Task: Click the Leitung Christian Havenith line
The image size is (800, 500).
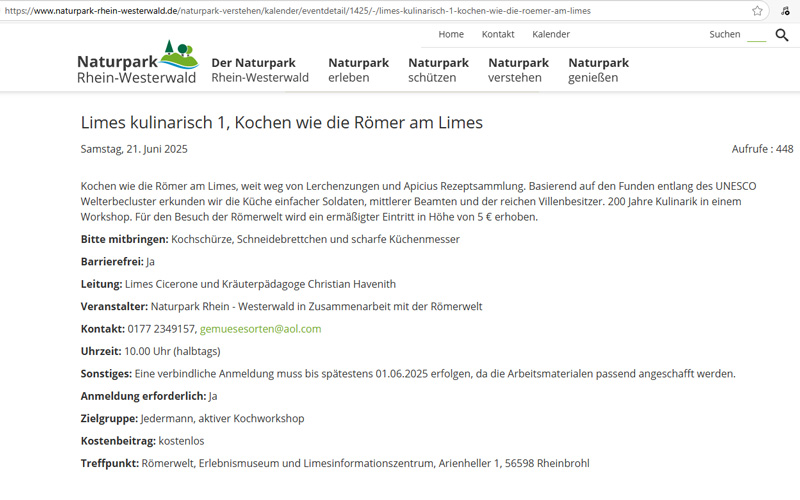Action: pos(238,284)
